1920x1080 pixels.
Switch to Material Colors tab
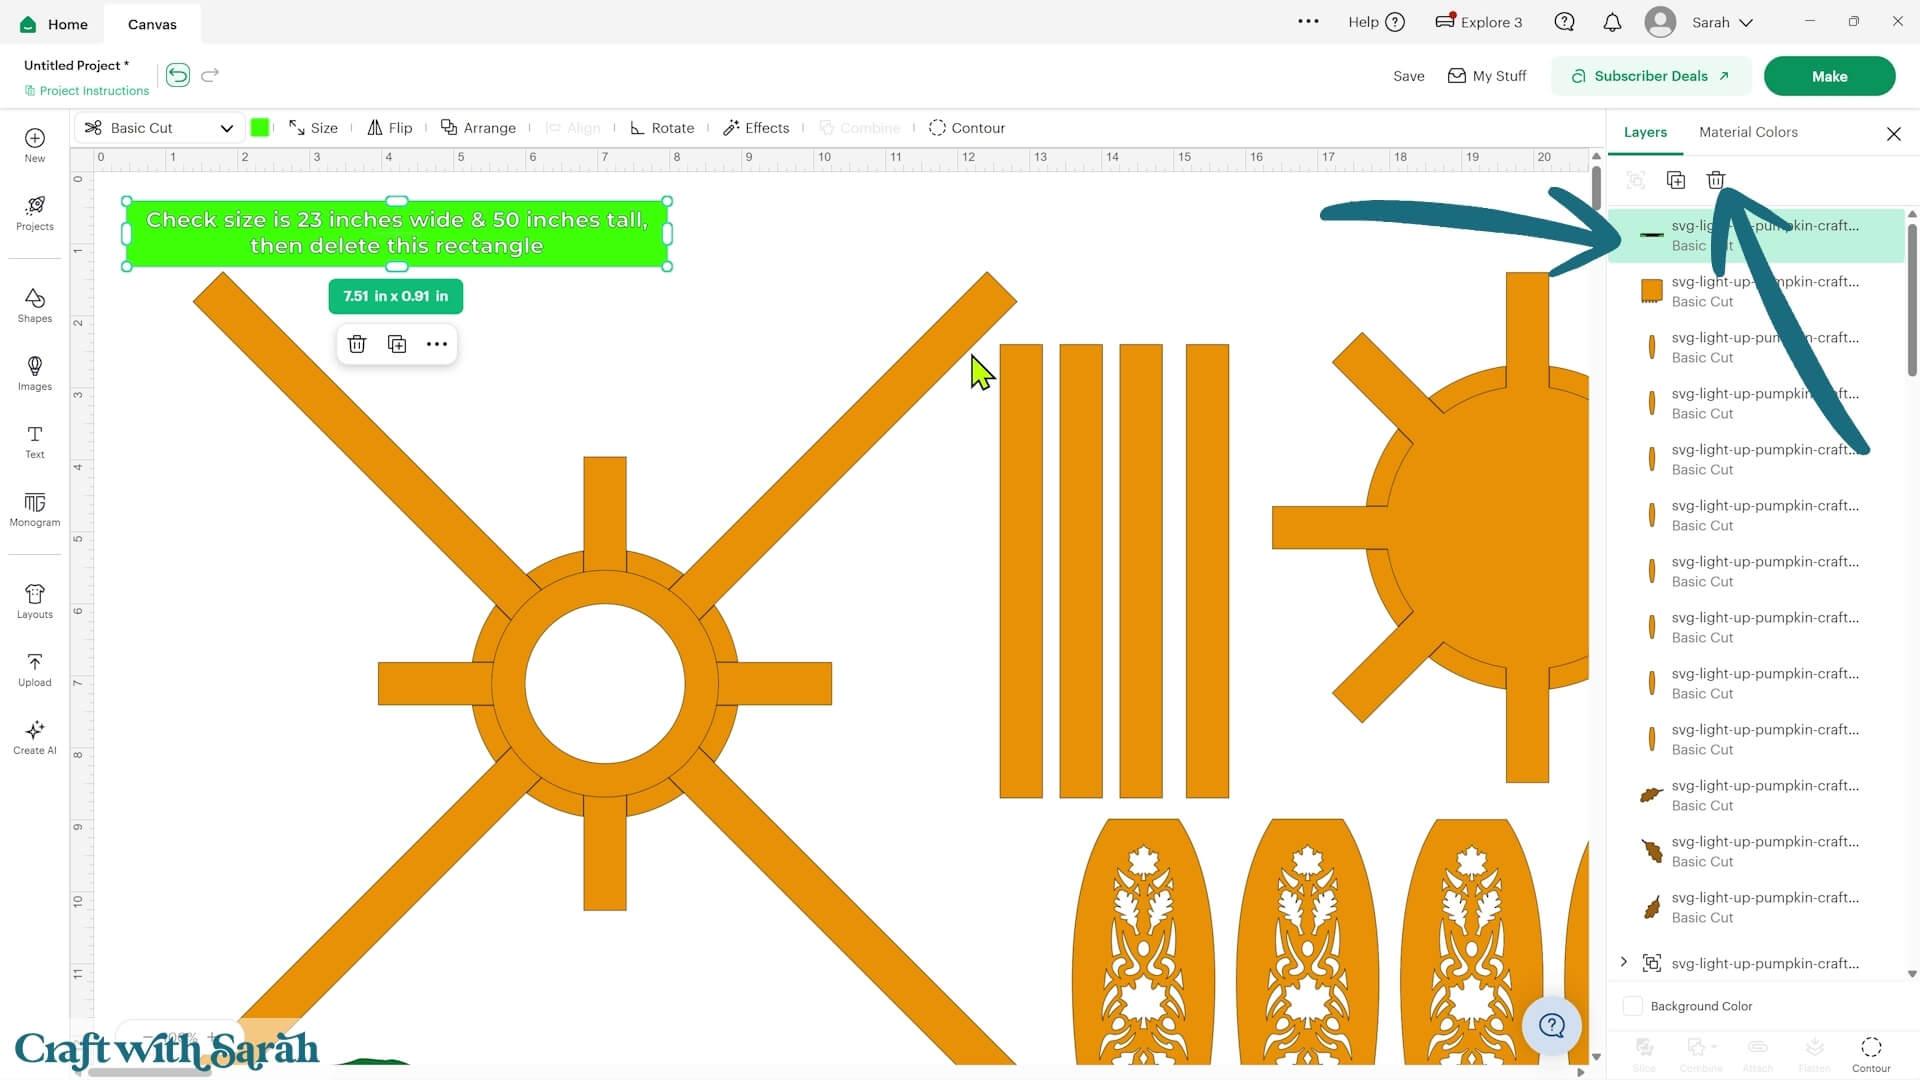coord(1748,132)
